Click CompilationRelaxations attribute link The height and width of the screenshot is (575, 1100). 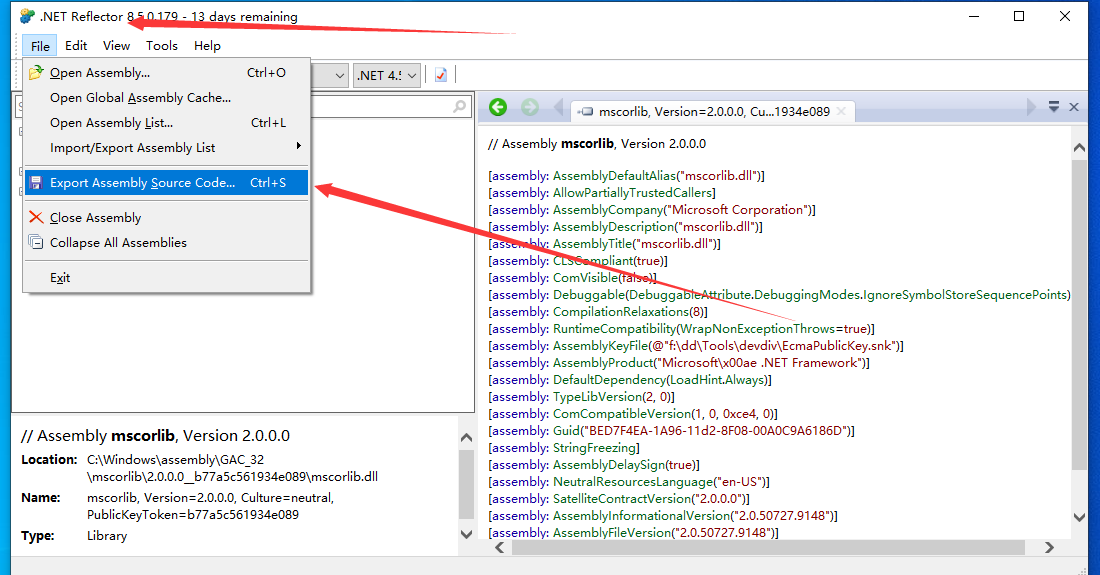pos(621,311)
